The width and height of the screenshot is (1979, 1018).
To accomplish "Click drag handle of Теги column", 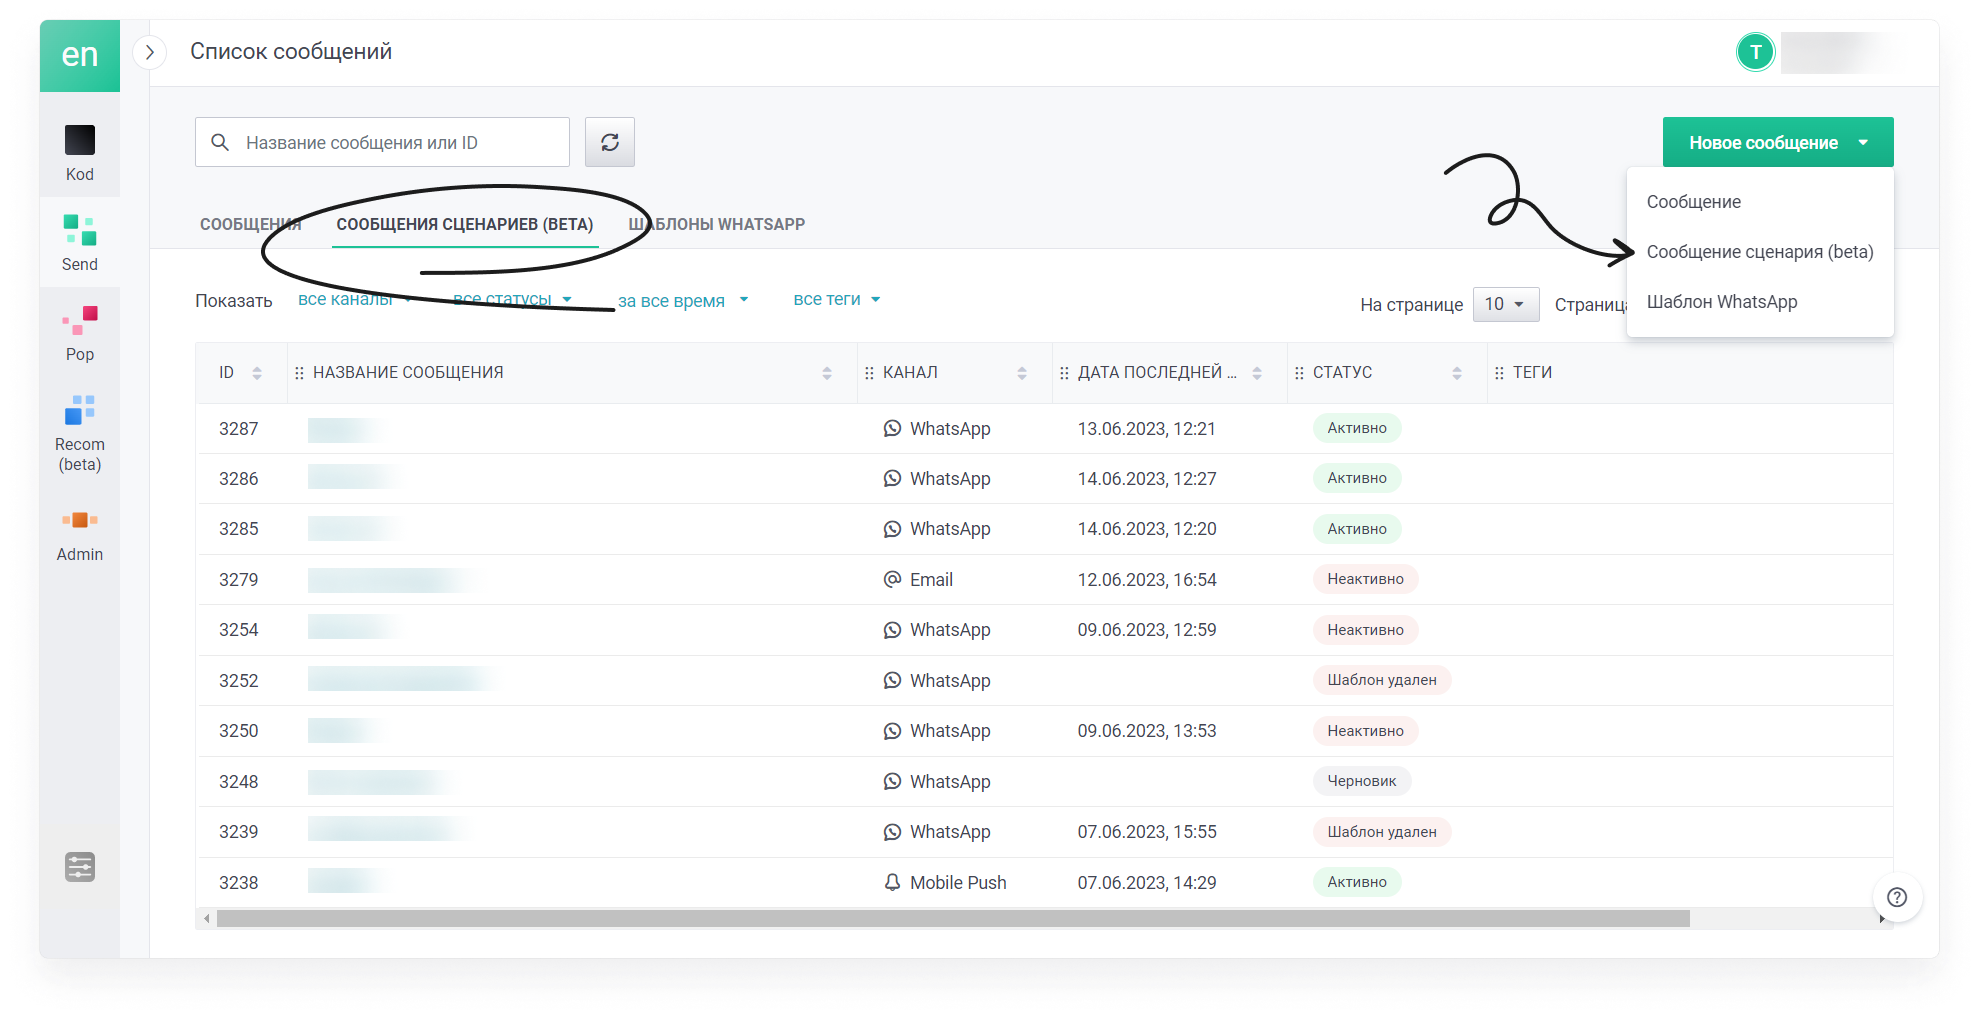I will click(1499, 373).
